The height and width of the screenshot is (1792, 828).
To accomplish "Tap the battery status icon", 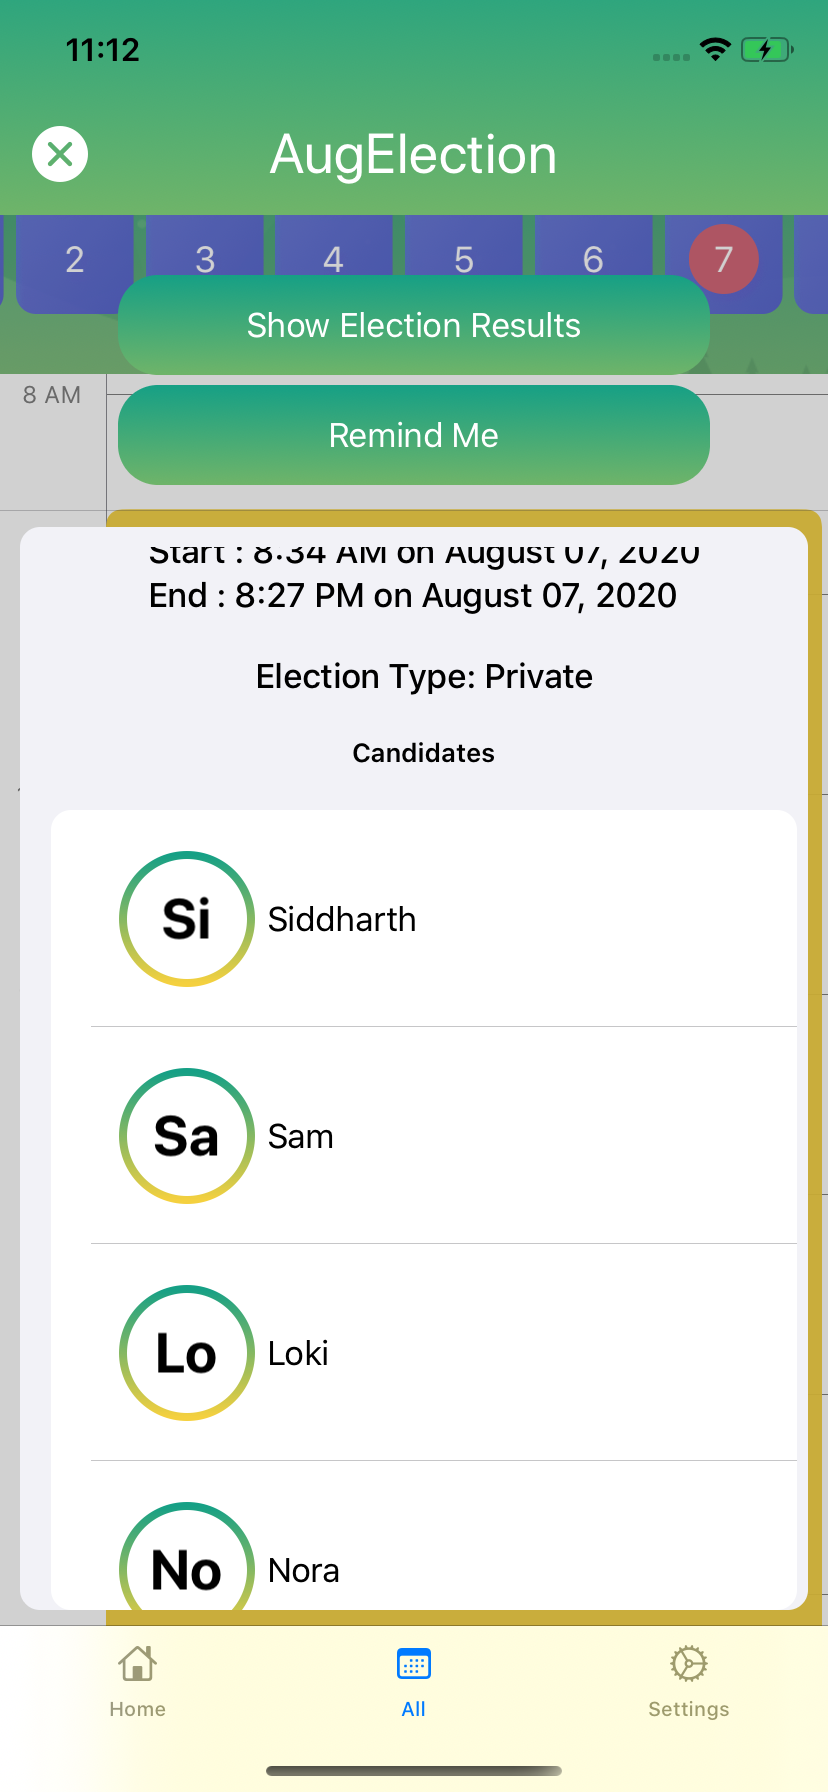I will 766,50.
